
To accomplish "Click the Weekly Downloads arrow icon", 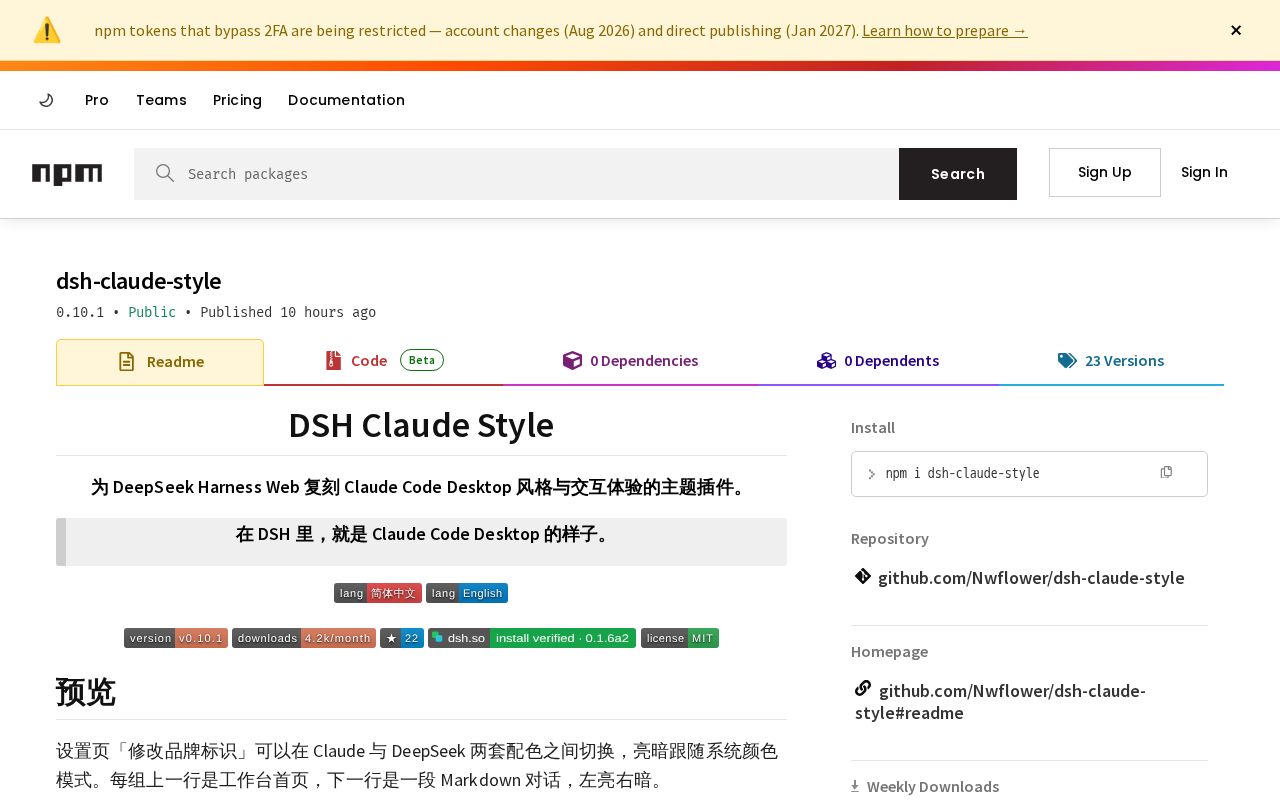I will [855, 786].
